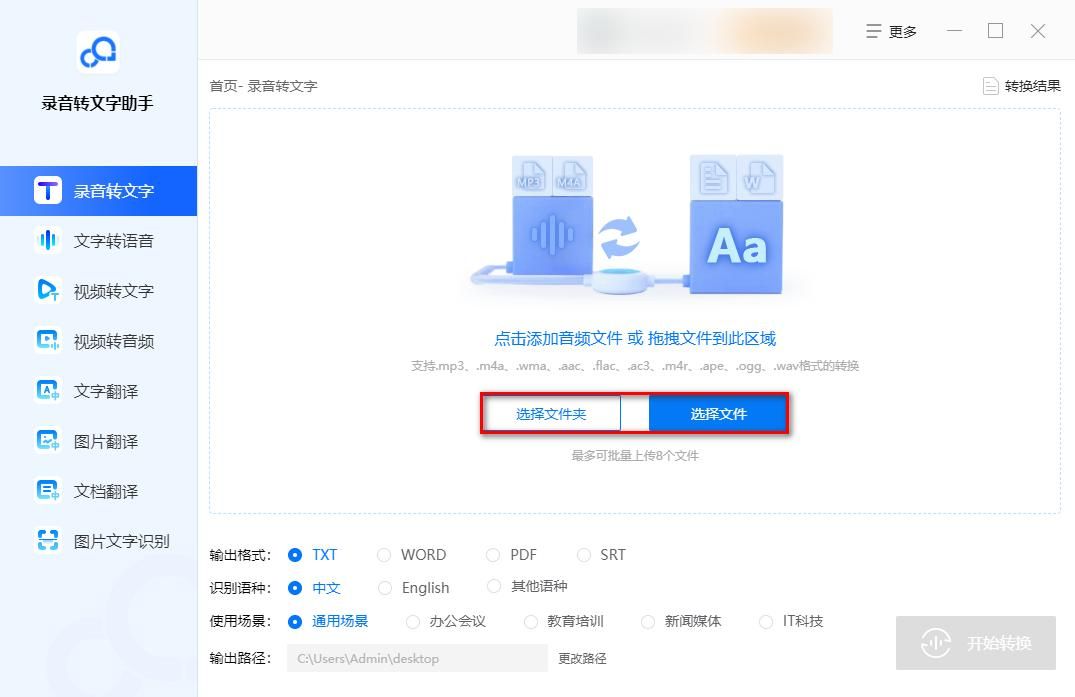Select TXT output format radio
Screen dimensions: 1075x697
tap(295, 555)
